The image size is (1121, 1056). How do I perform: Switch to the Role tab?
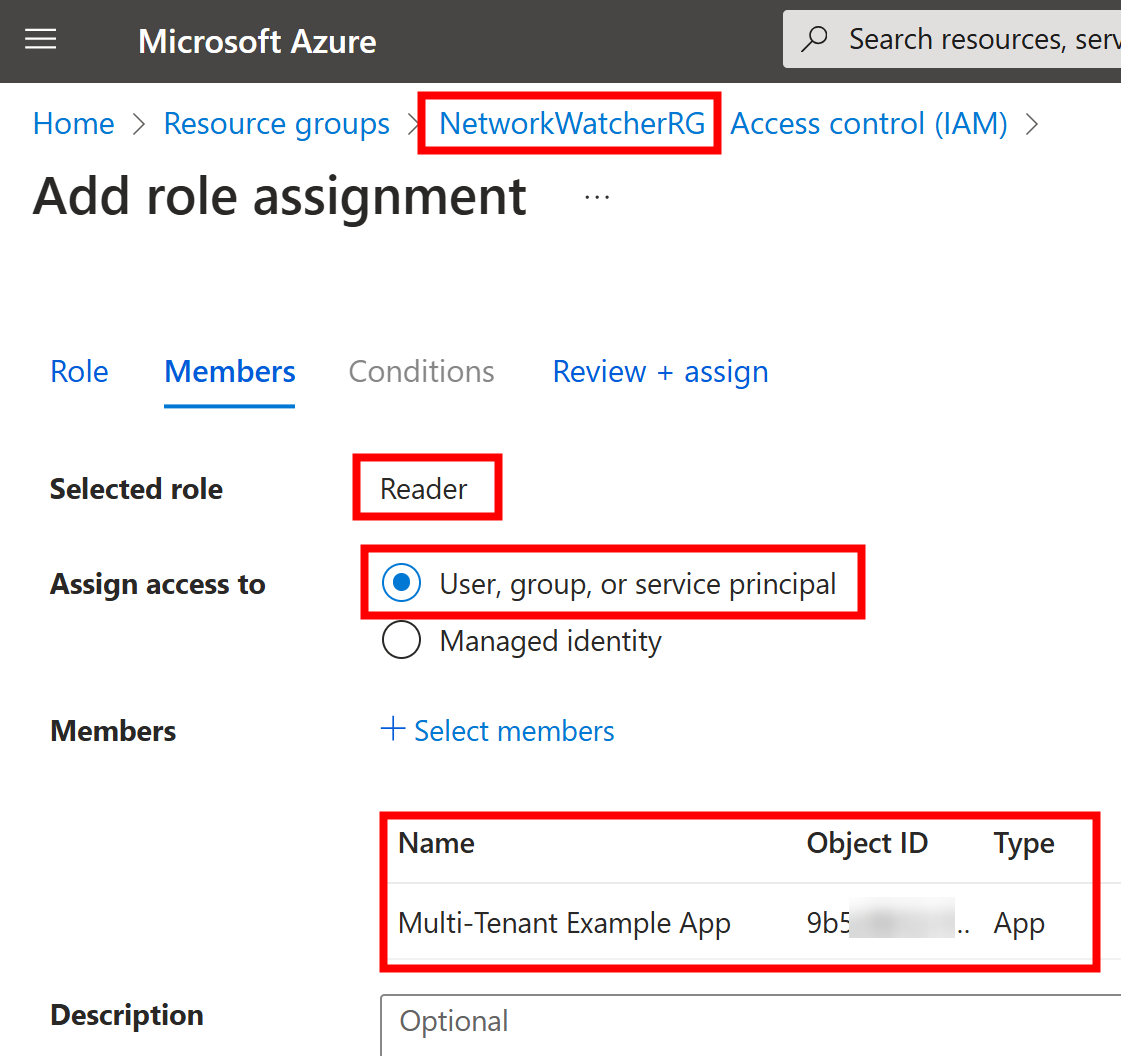[x=79, y=372]
